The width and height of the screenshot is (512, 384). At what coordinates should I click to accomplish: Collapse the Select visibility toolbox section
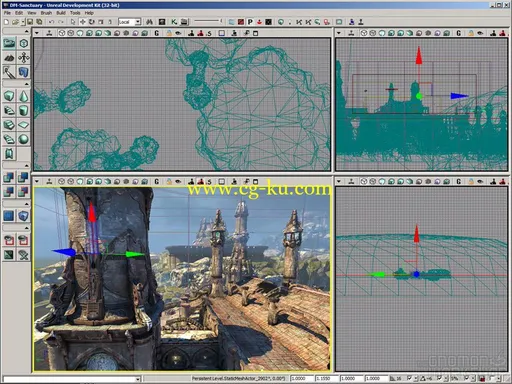click(x=26, y=228)
